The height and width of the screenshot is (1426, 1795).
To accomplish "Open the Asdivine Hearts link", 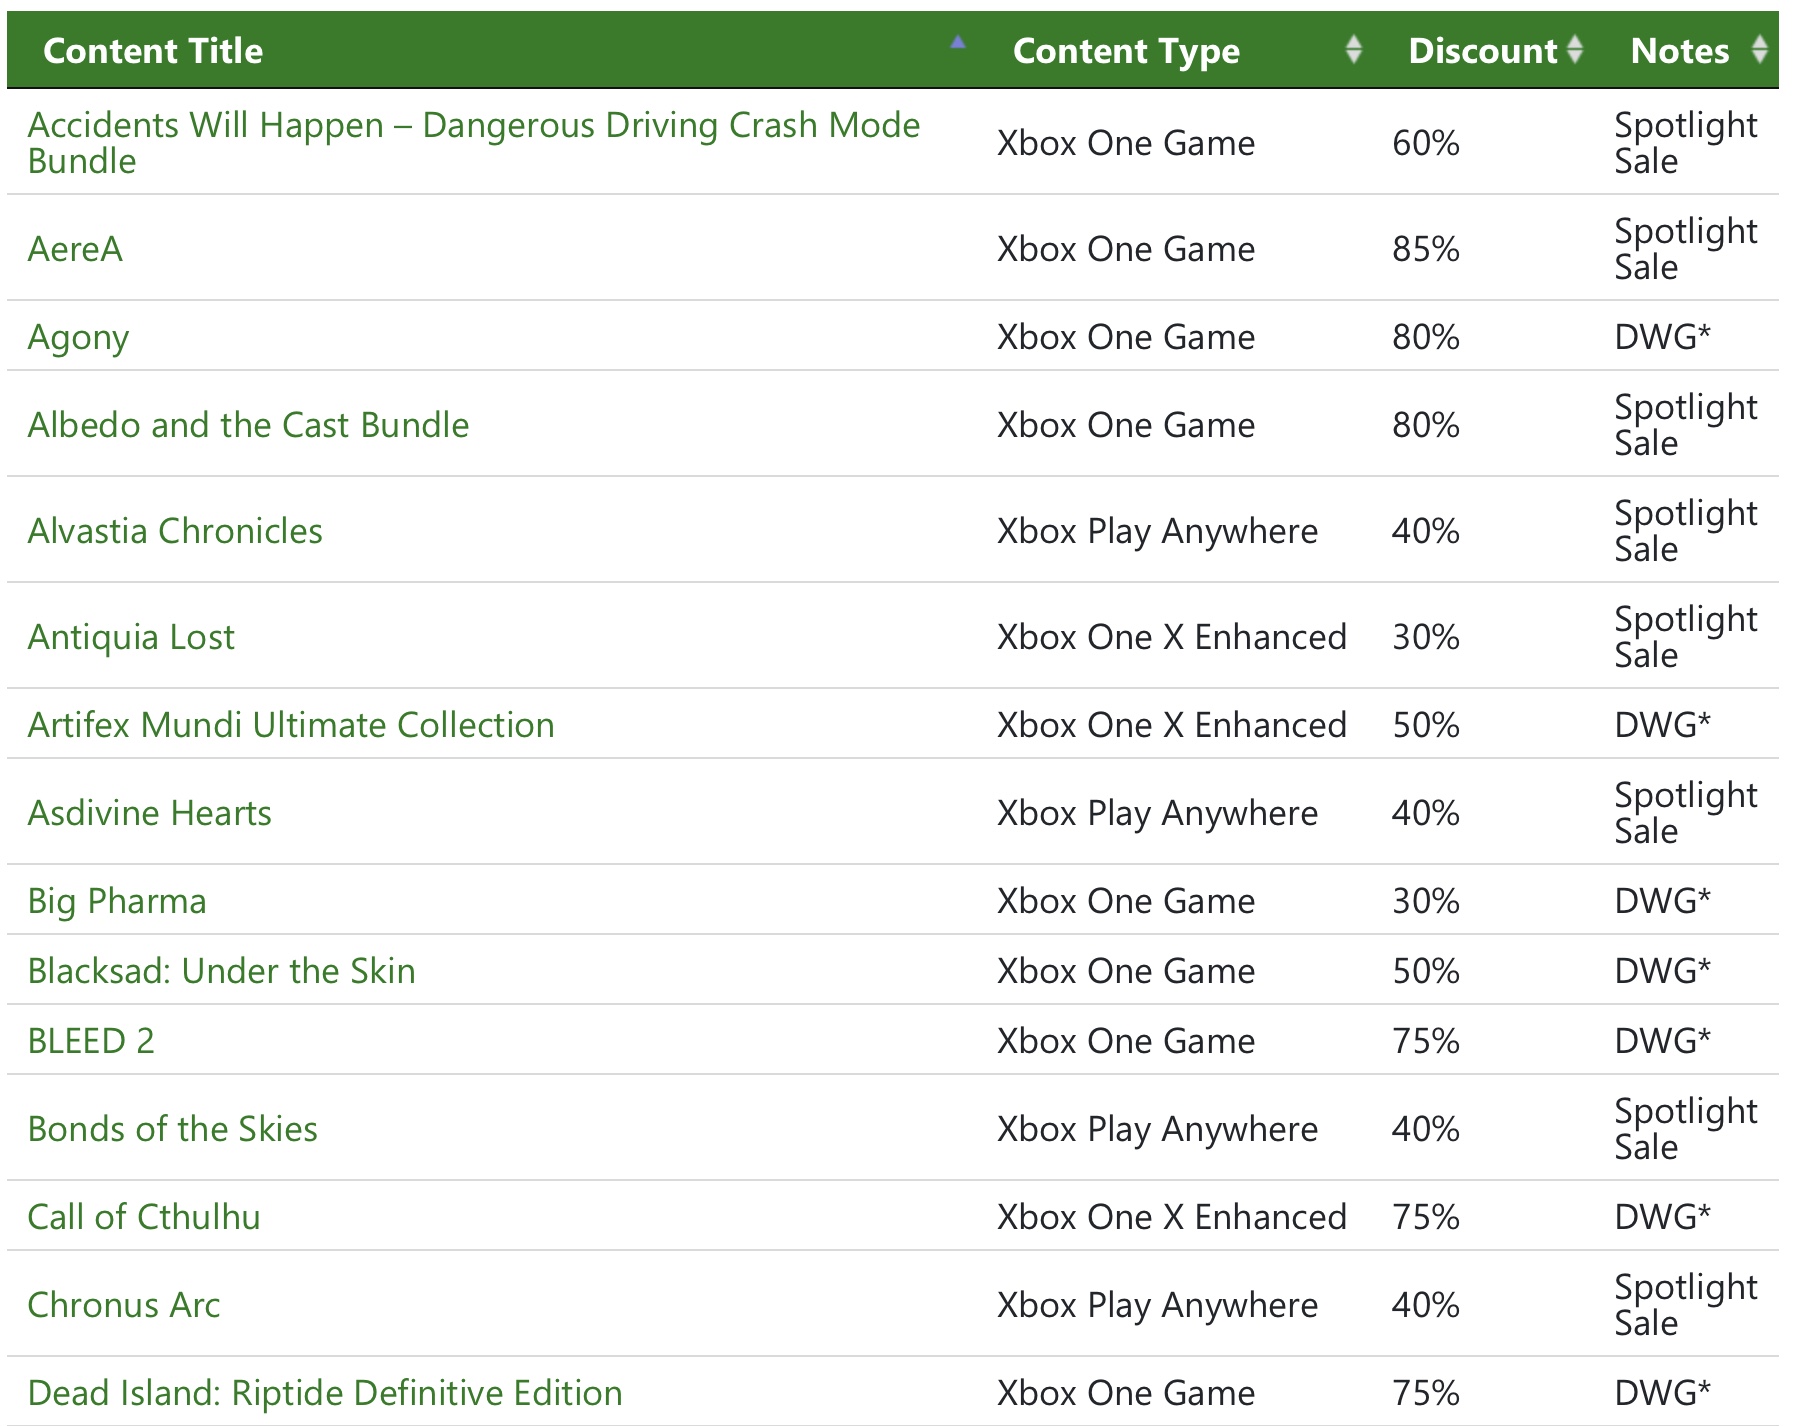I will [150, 813].
